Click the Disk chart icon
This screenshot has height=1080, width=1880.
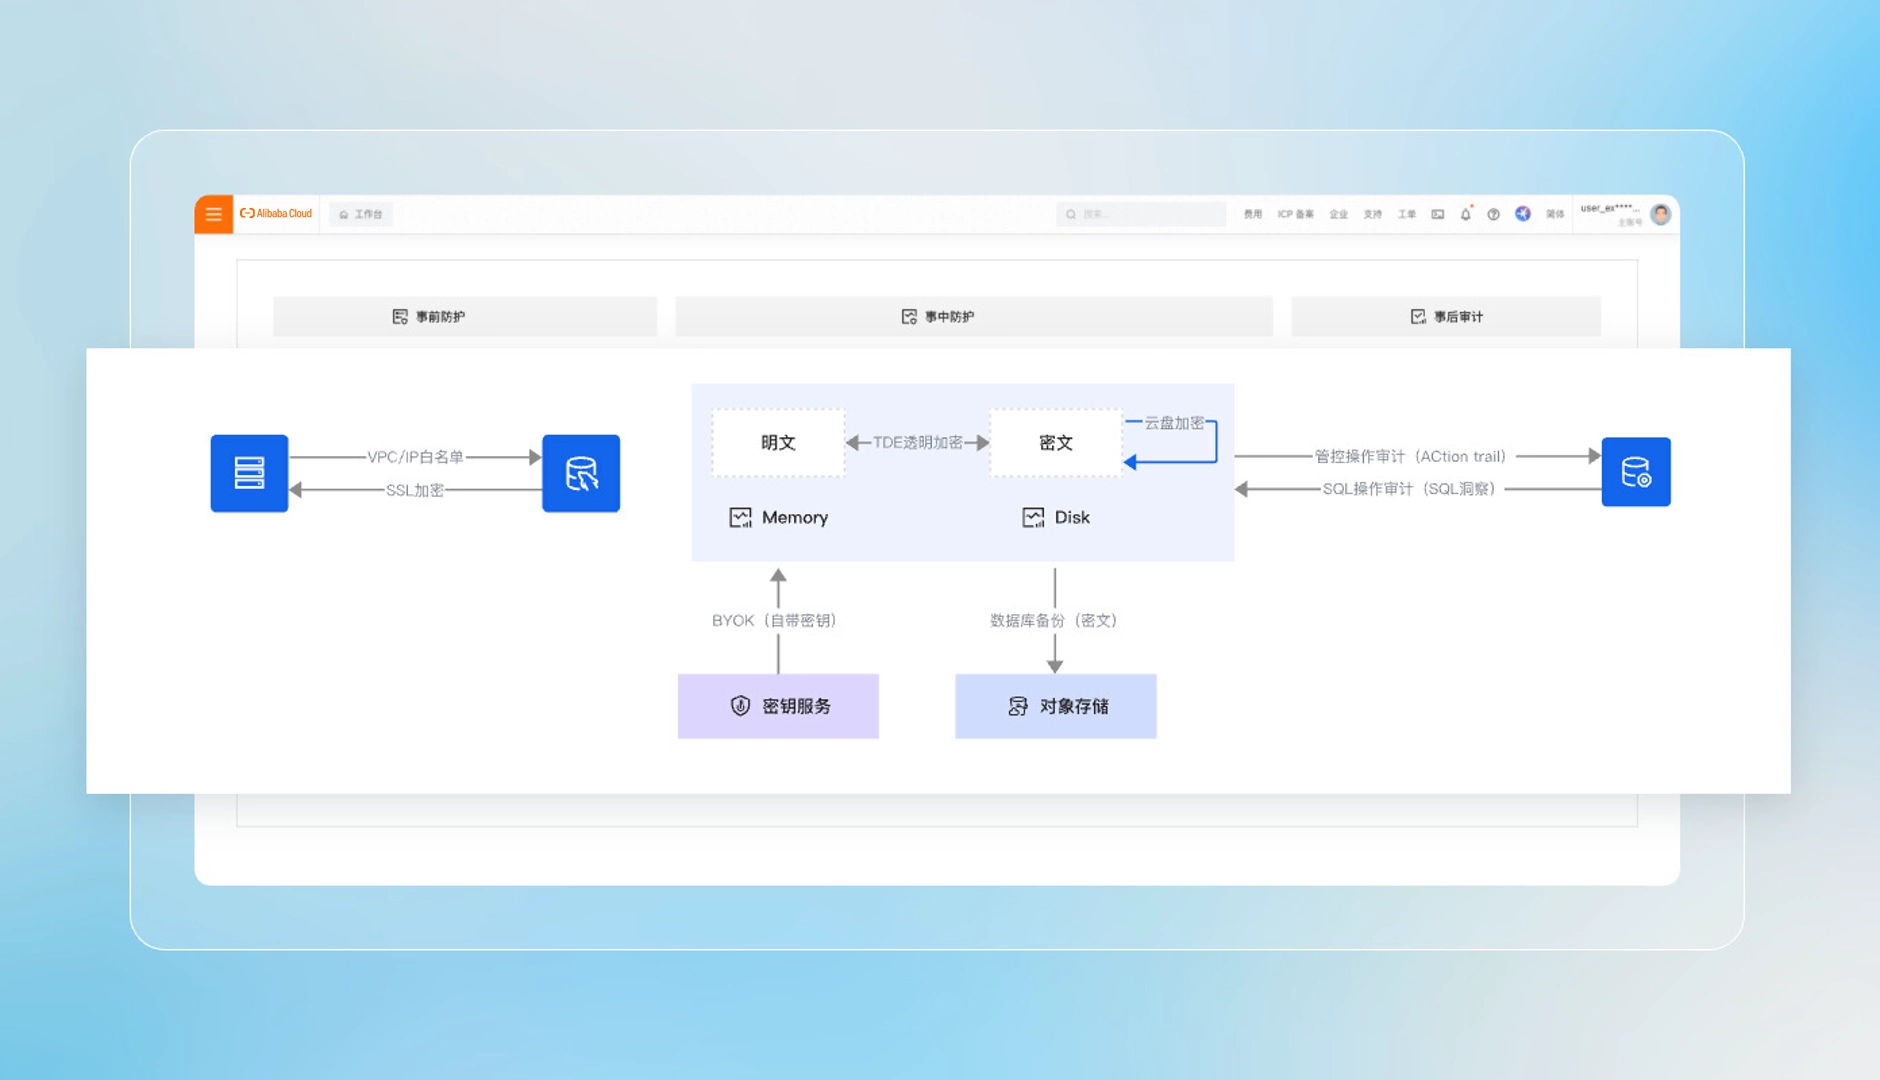[1033, 517]
